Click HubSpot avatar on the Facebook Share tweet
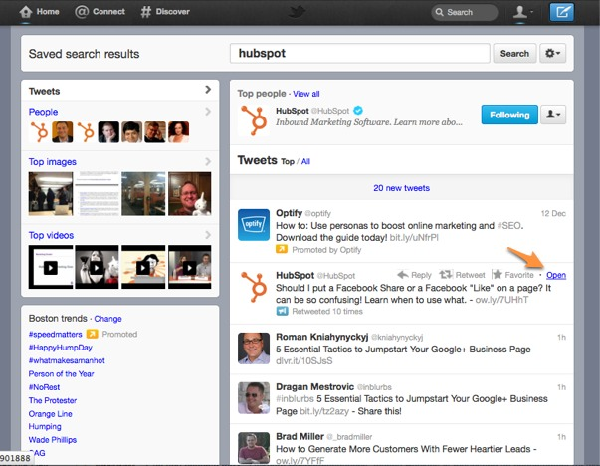The image size is (600, 466). tap(254, 287)
